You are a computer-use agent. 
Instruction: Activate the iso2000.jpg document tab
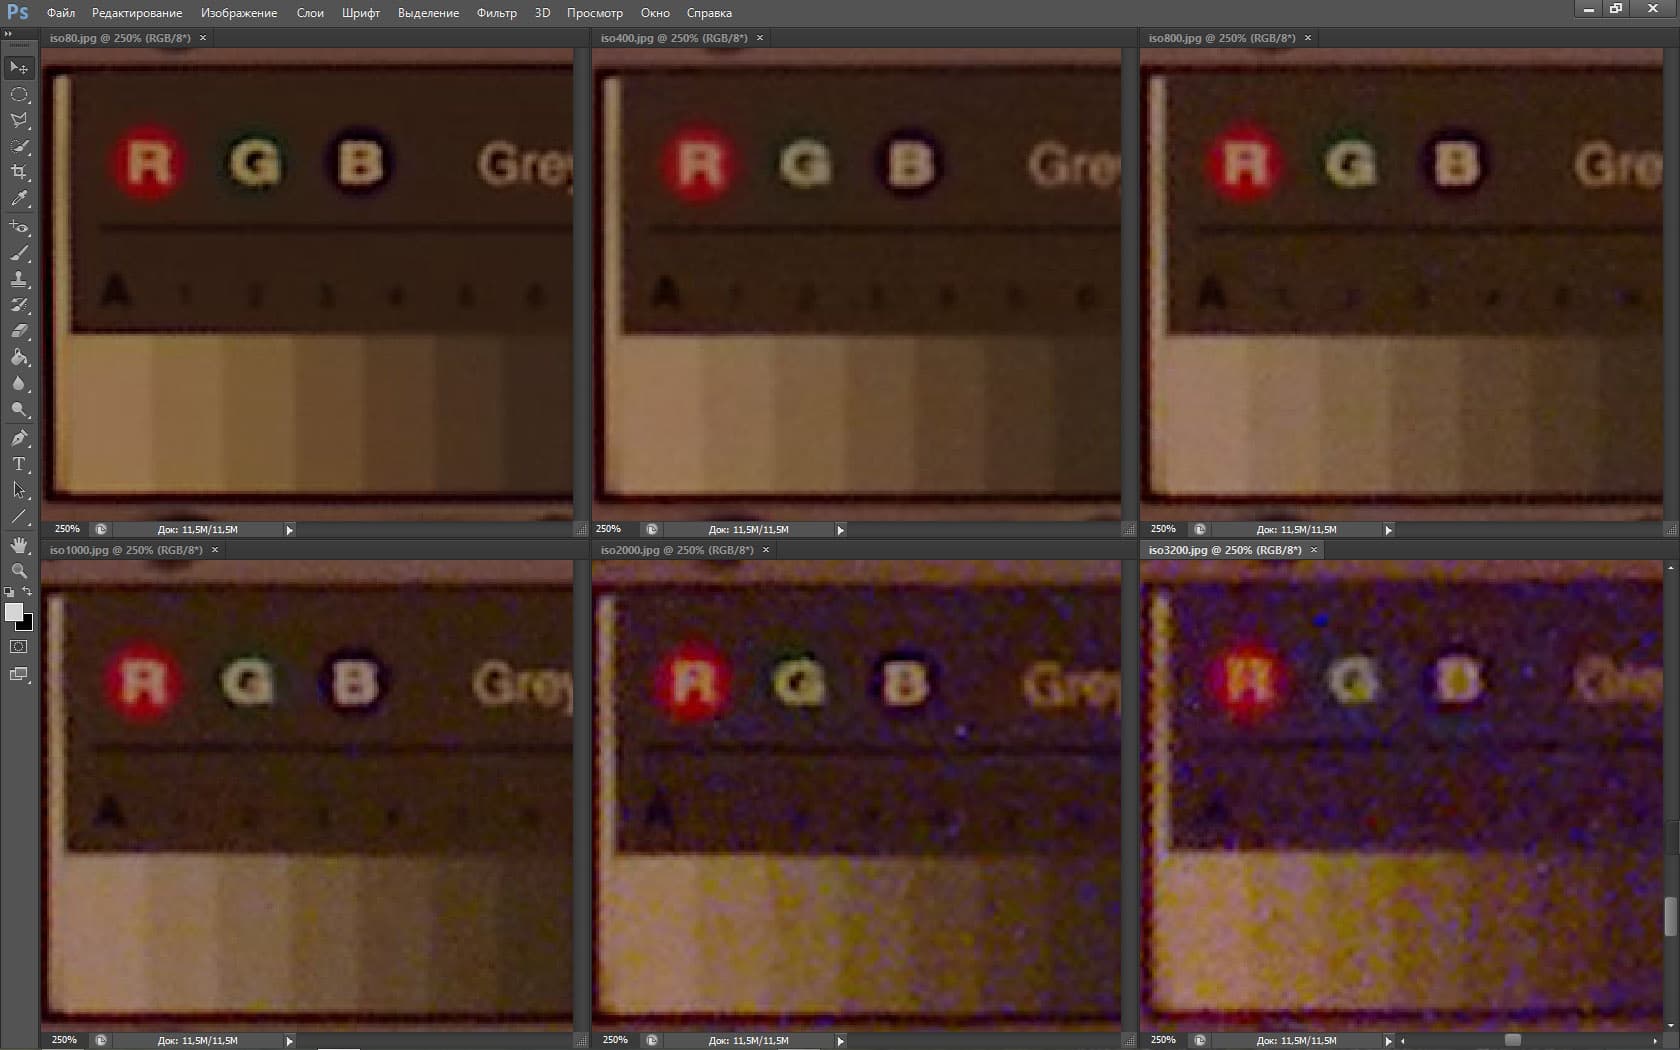click(684, 550)
